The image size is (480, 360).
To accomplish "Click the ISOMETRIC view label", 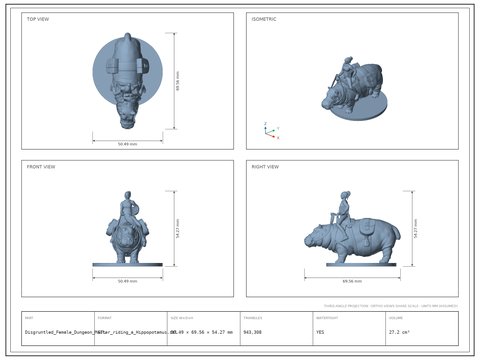I will coord(264,19).
